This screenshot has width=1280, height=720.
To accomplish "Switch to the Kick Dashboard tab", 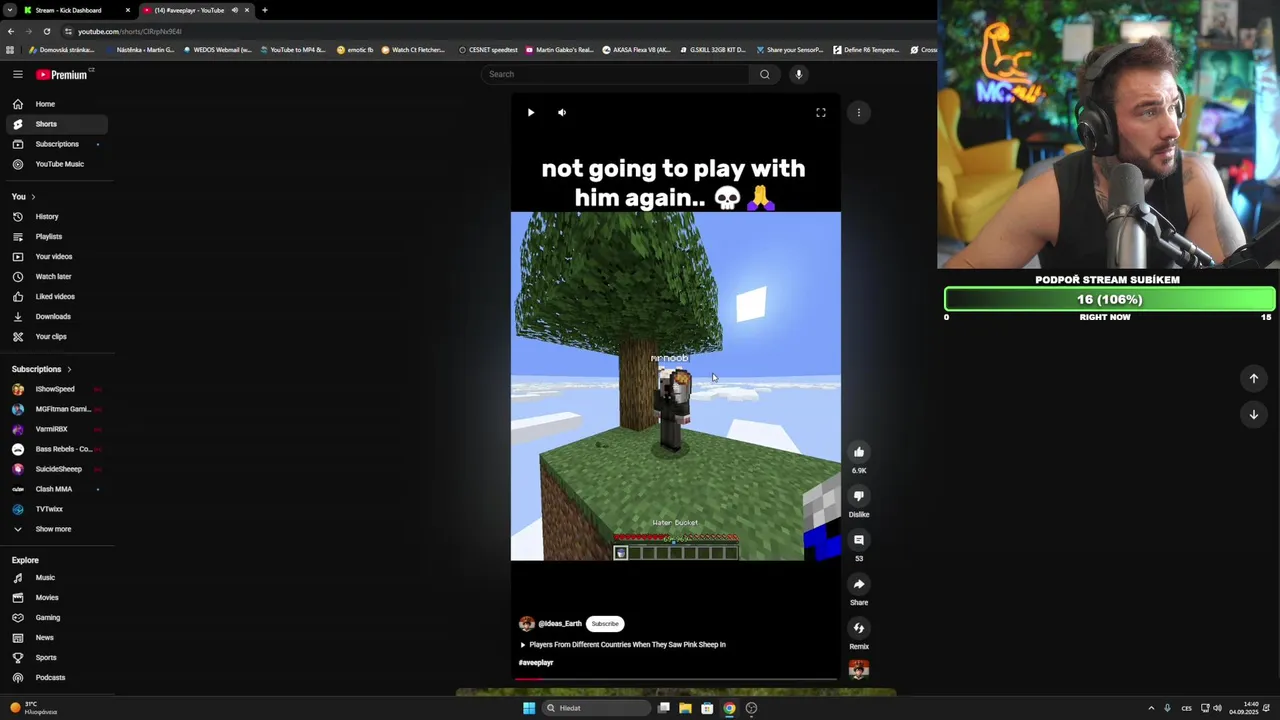I will pyautogui.click(x=75, y=10).
